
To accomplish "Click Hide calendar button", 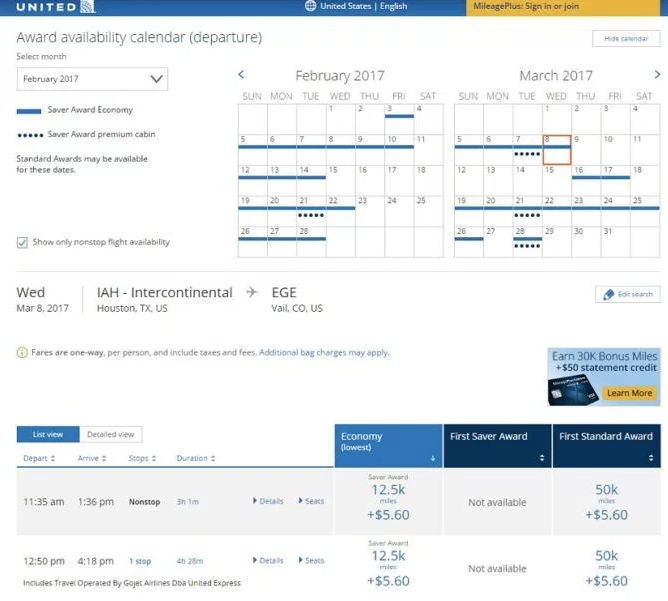I will [x=626, y=38].
